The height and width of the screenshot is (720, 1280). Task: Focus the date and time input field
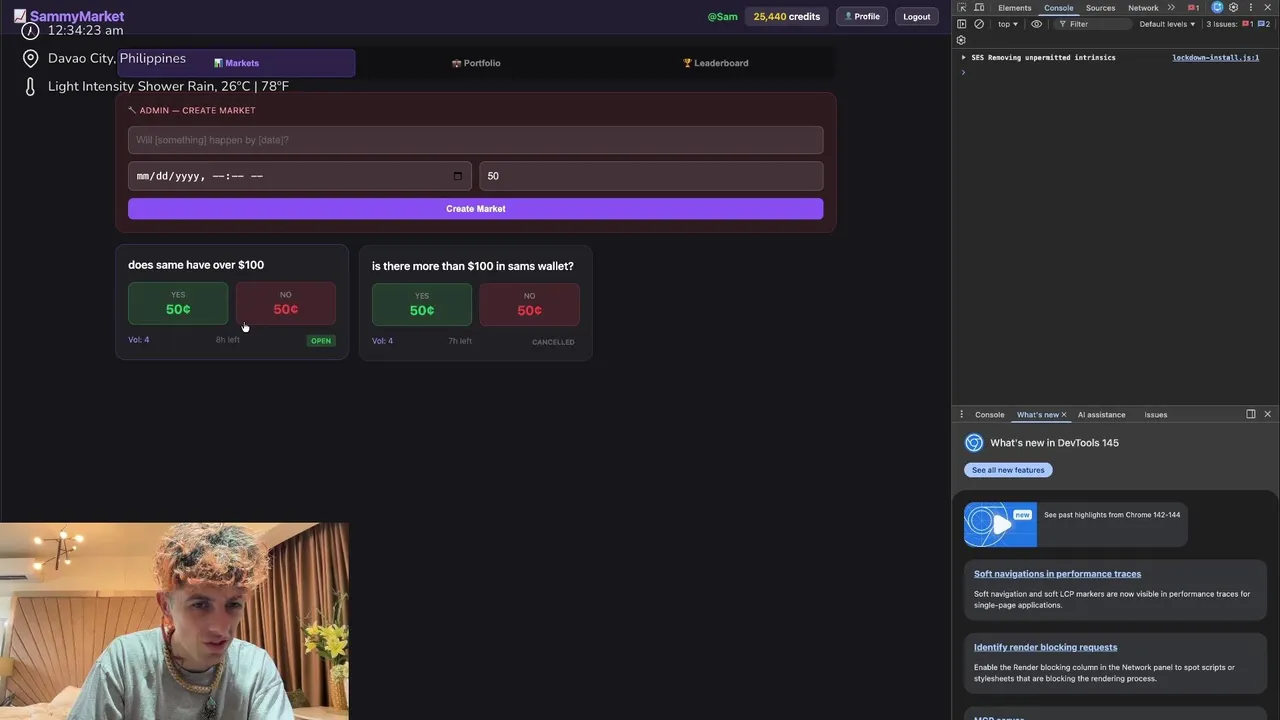pyautogui.click(x=300, y=176)
